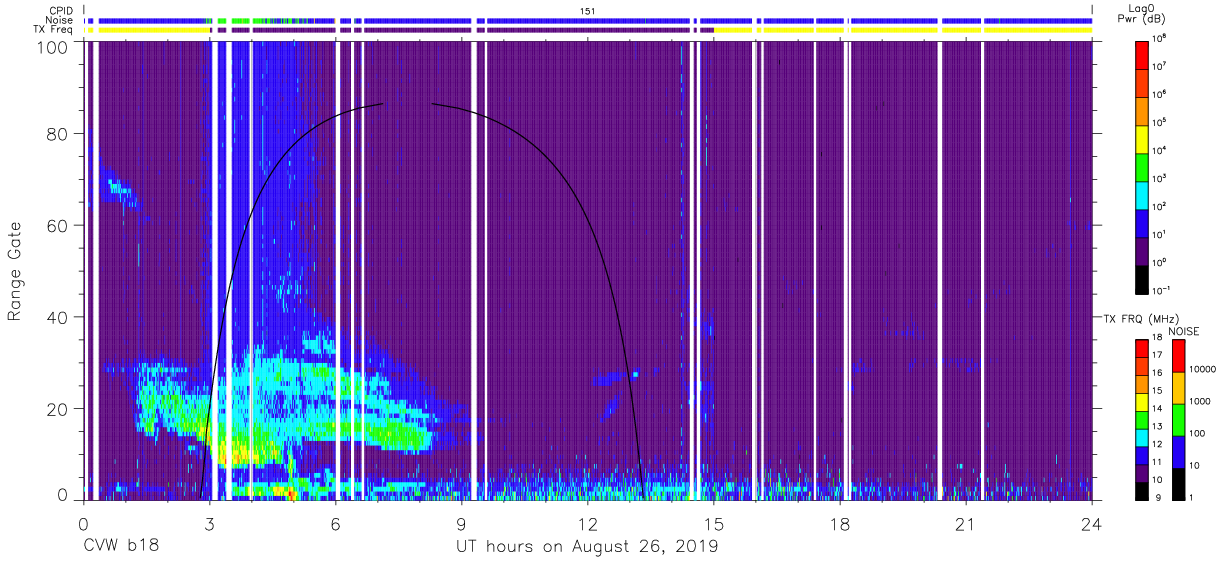This screenshot has height=567, width=1228.
Task: Click the x-axis tick label '6'
Action: click(x=335, y=525)
